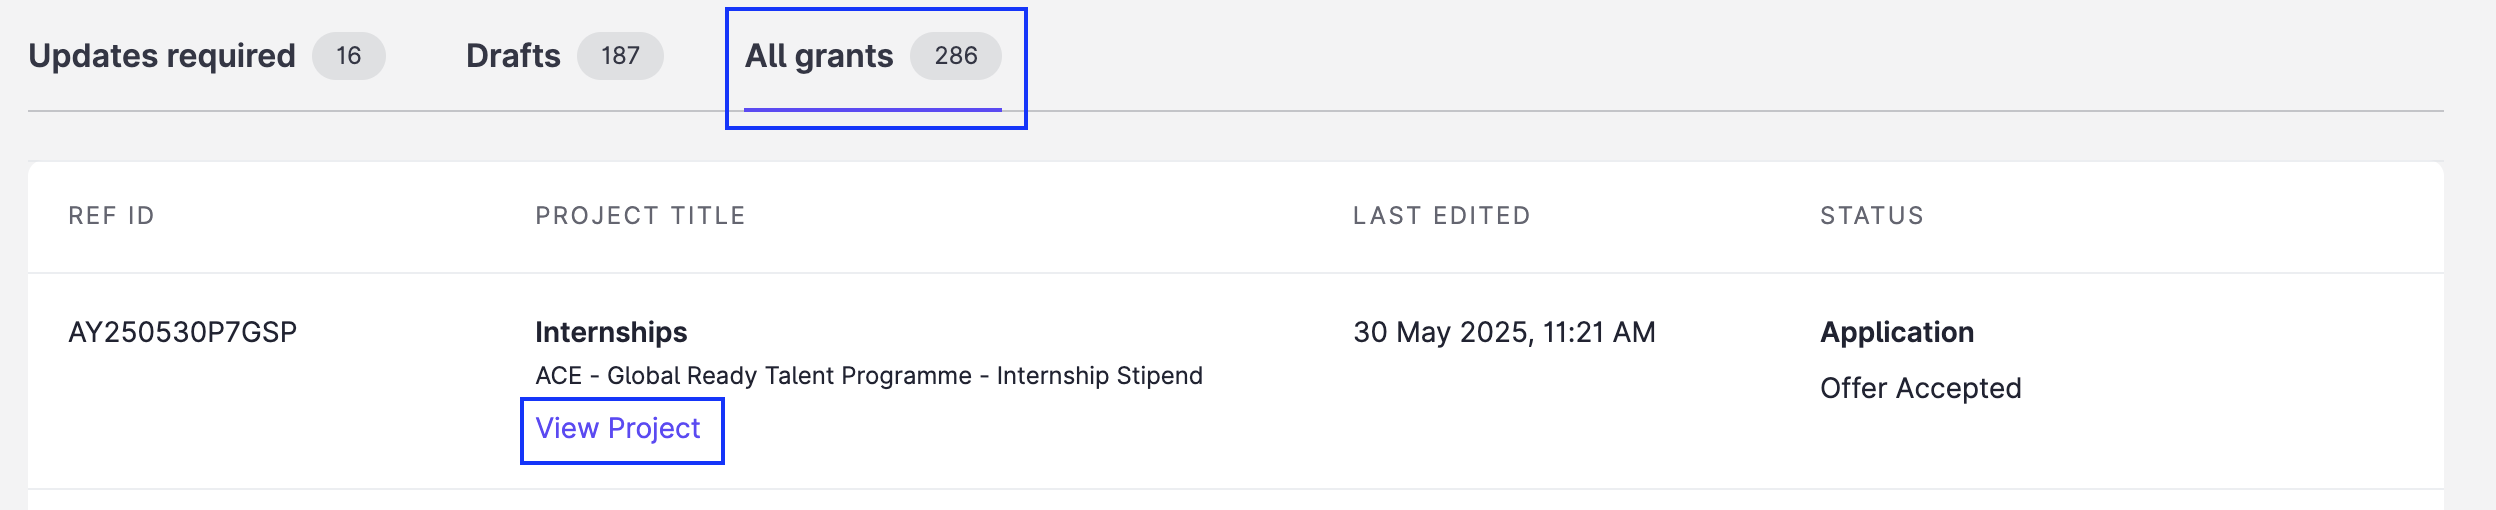Click the 187 drafts count badge
This screenshot has height=510, width=2496.
(x=620, y=56)
